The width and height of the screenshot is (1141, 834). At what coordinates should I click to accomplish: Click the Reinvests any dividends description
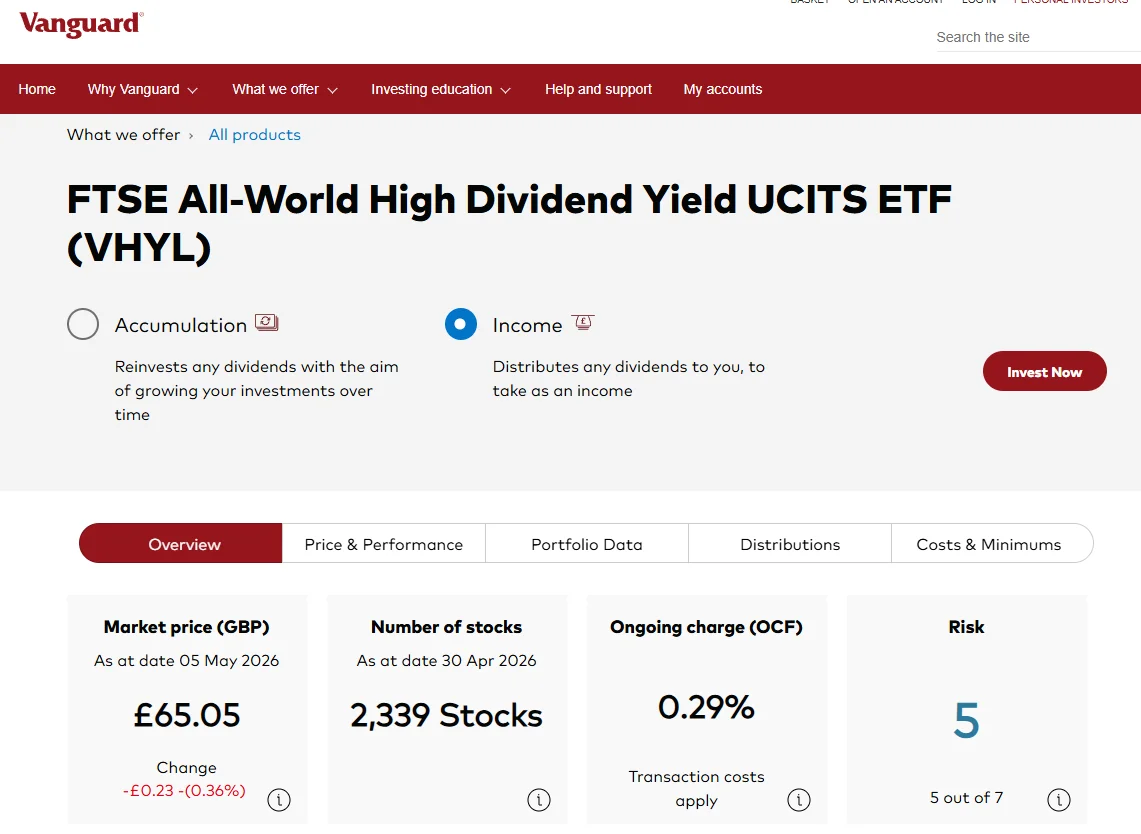tap(256, 391)
